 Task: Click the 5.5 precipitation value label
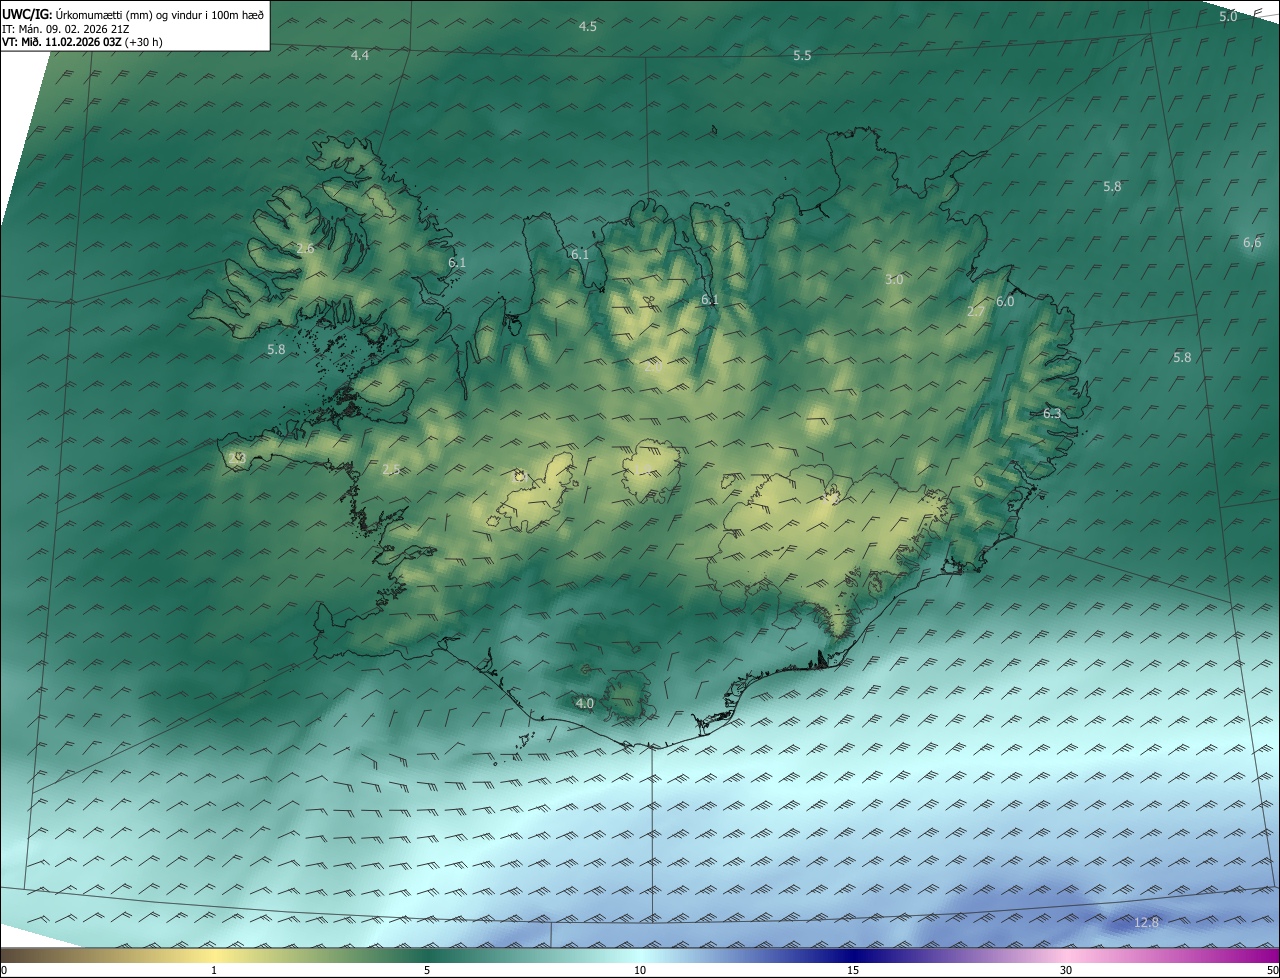click(802, 55)
